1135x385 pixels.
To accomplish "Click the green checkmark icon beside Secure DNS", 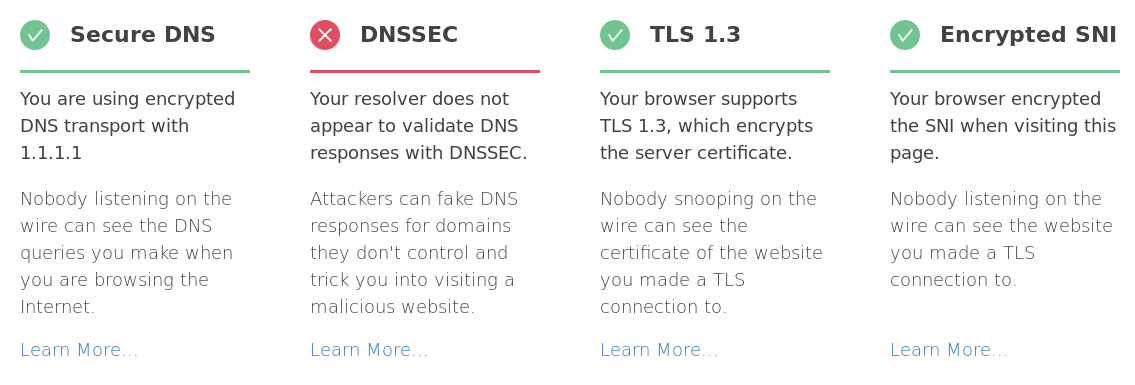I will [35, 35].
